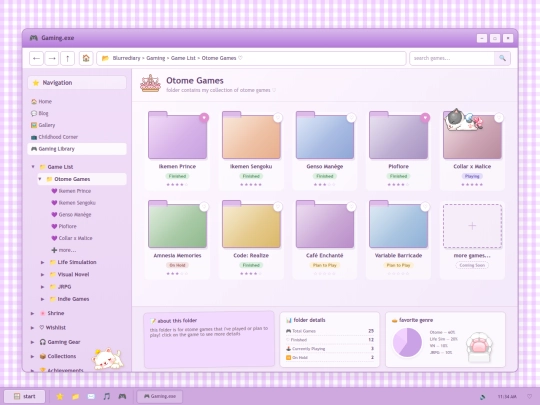Set Ikemen Prince star rating
Viewport: 540px width, 405px height.
tap(177, 185)
